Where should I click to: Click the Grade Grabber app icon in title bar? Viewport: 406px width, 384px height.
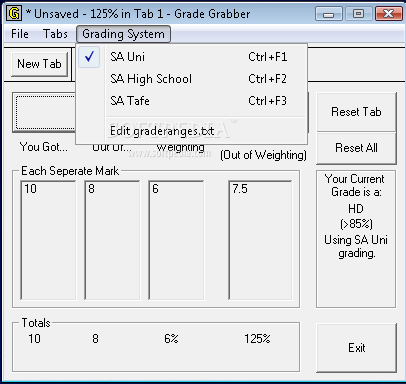[14, 14]
